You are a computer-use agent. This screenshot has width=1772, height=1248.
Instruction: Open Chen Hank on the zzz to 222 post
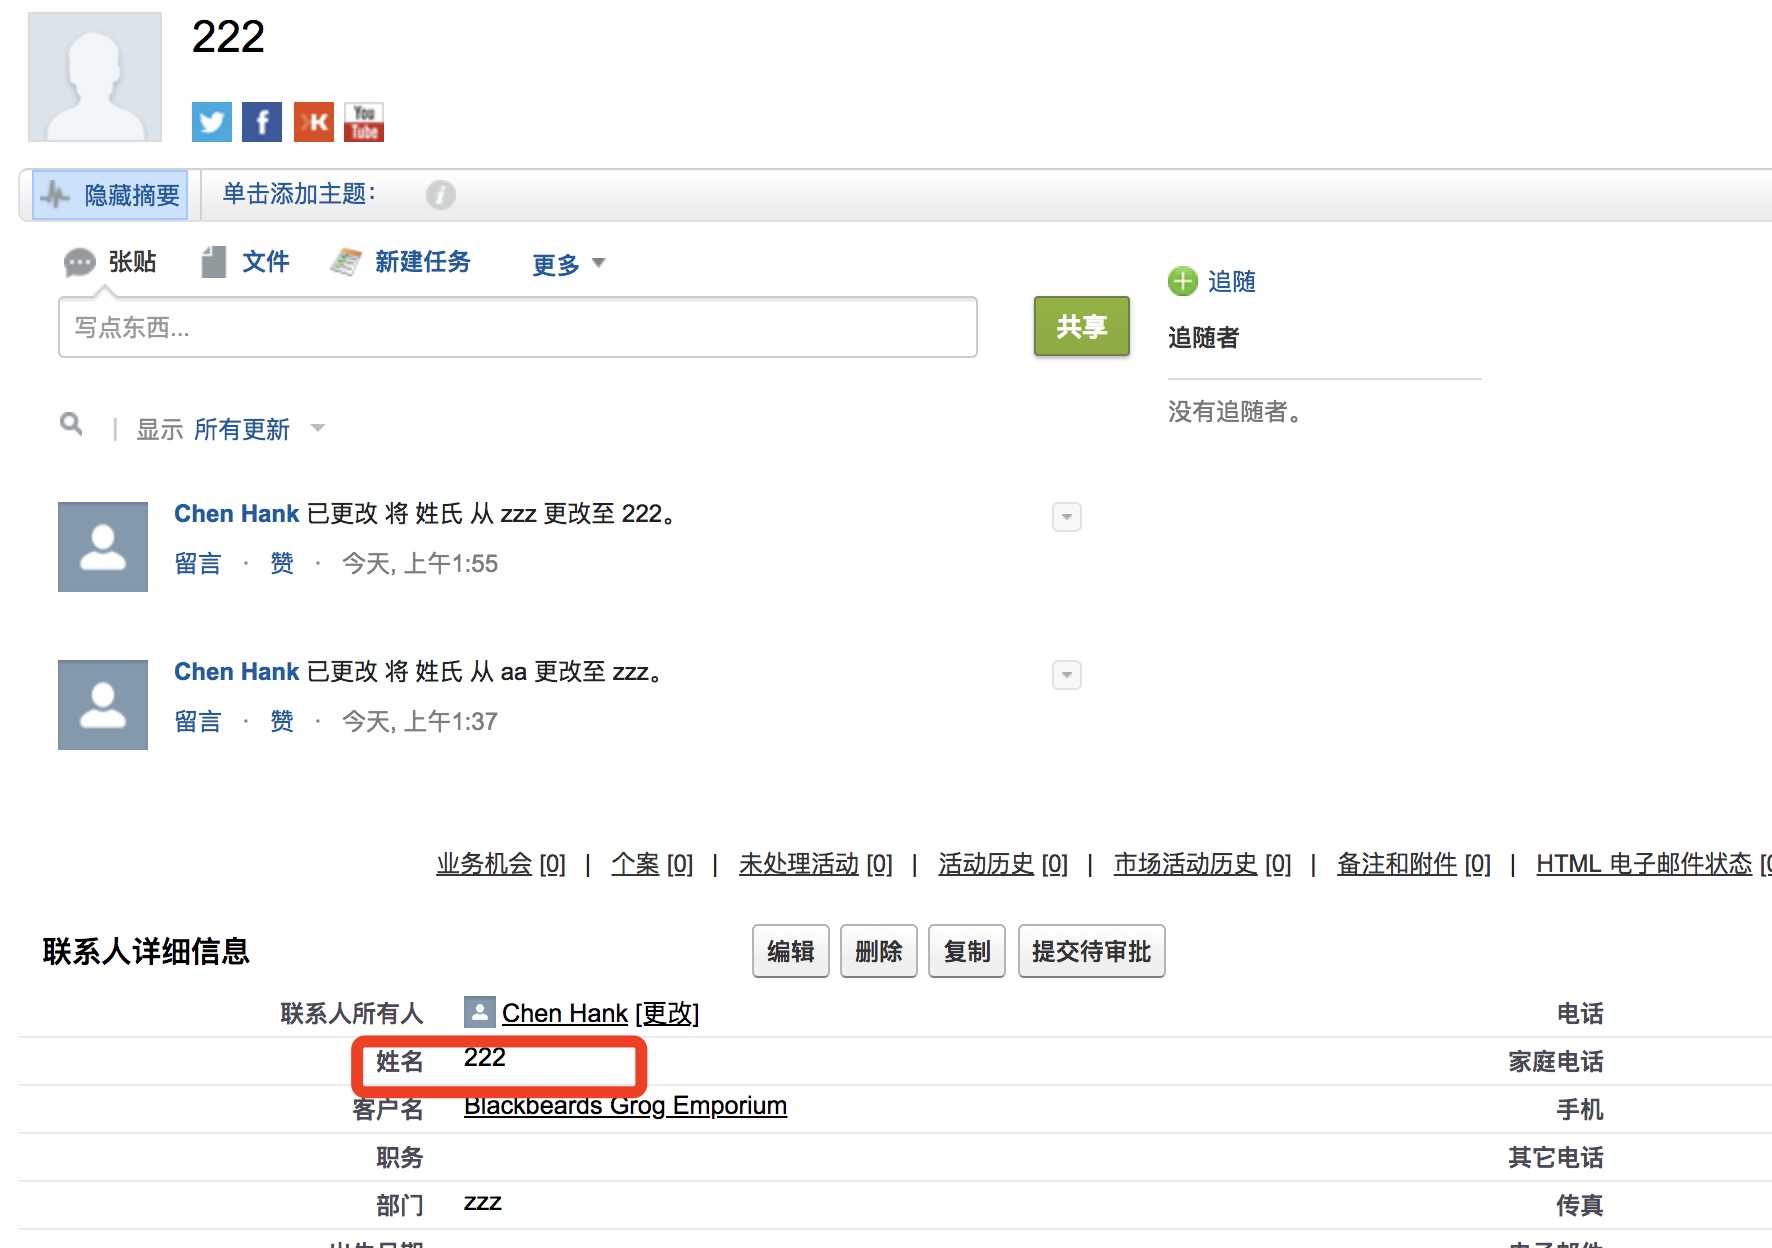[x=237, y=514]
